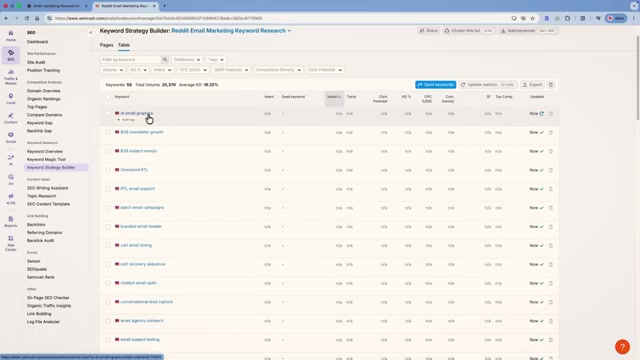Image resolution: width=640 pixels, height=360 pixels.
Task: Open the Social section icon
Action: (x=11, y=137)
